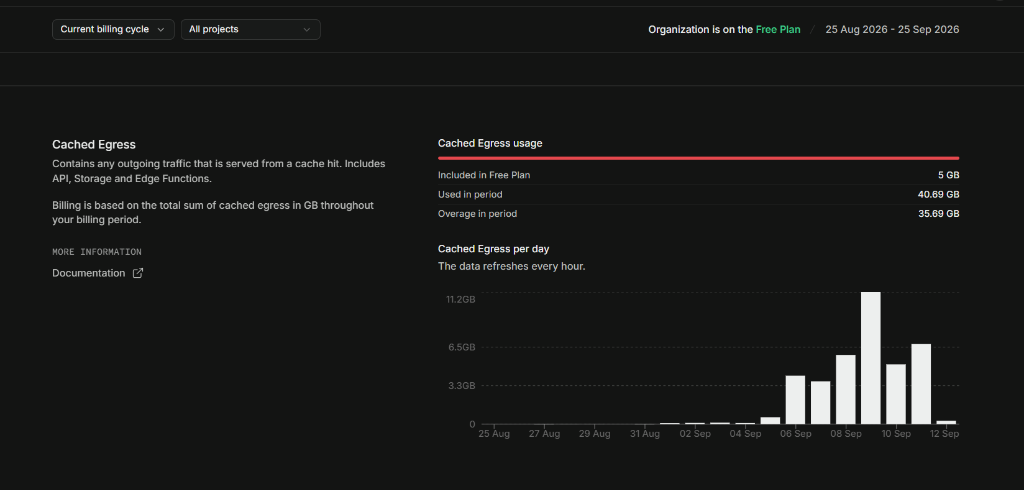Click the '25 Aug' x-axis label
This screenshot has height=490, width=1024.
(x=494, y=434)
